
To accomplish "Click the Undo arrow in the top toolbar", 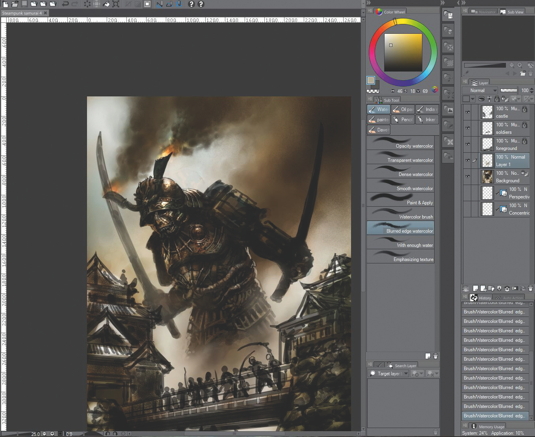I will pyautogui.click(x=66, y=4).
